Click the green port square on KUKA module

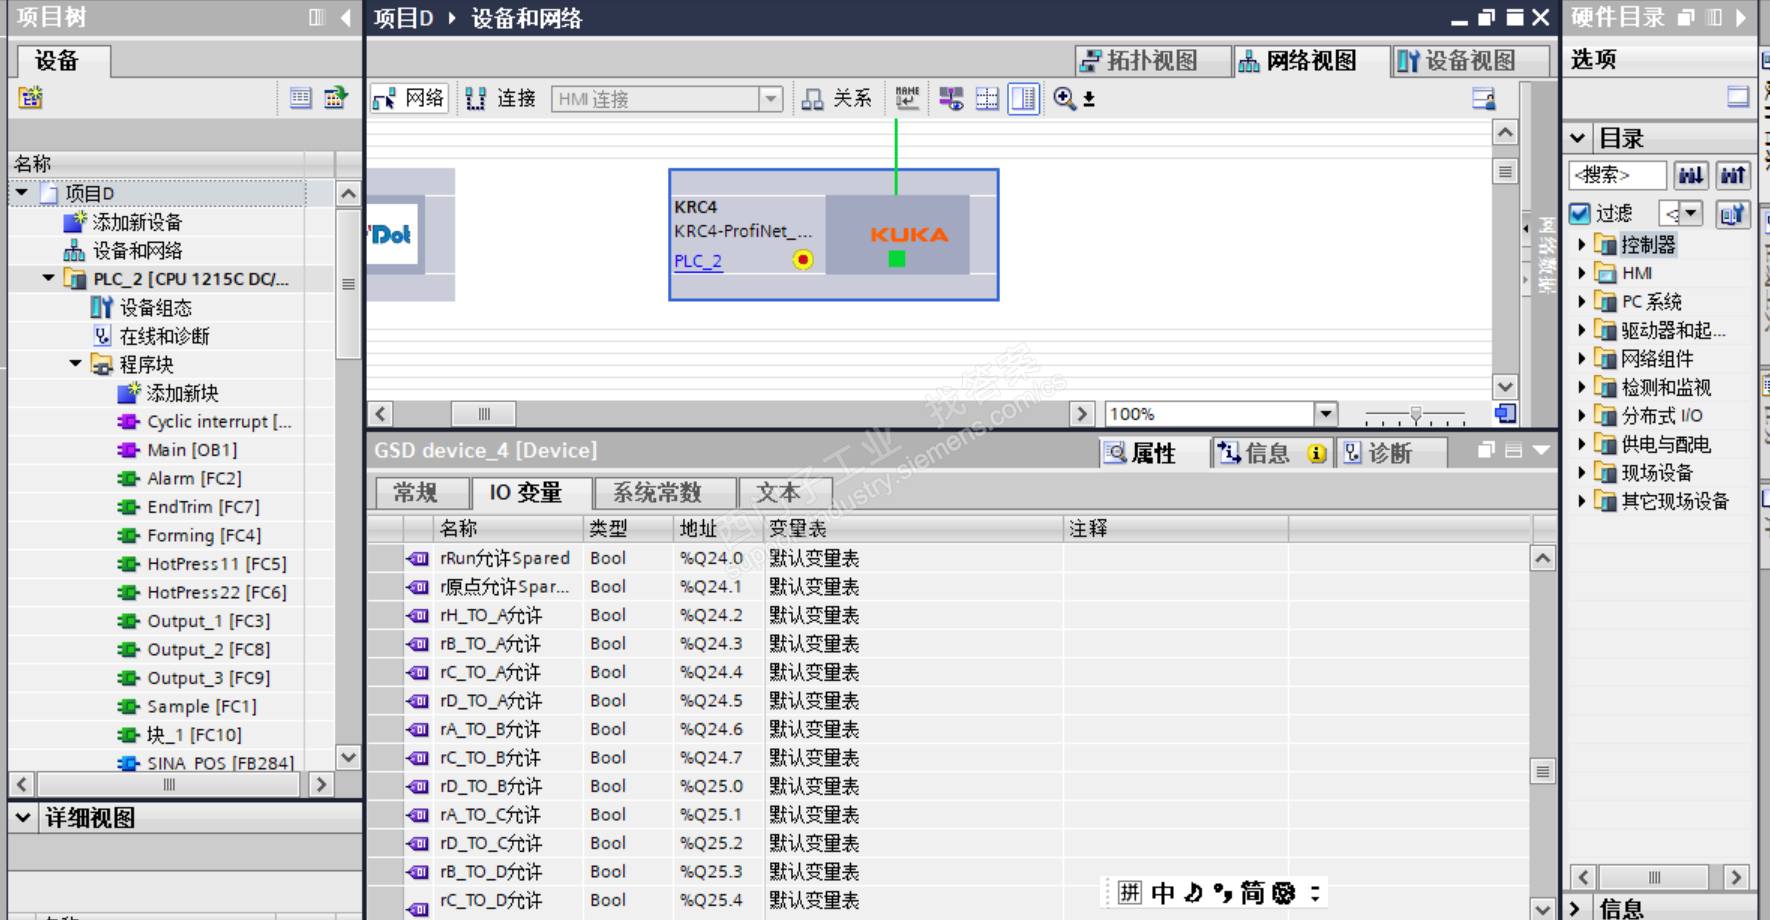[x=897, y=259]
